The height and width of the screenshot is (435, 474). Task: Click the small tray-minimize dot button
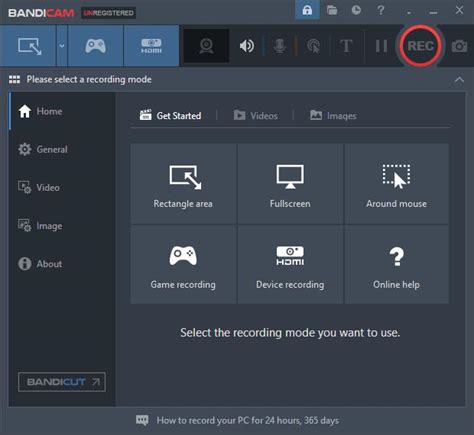pyautogui.click(x=409, y=13)
